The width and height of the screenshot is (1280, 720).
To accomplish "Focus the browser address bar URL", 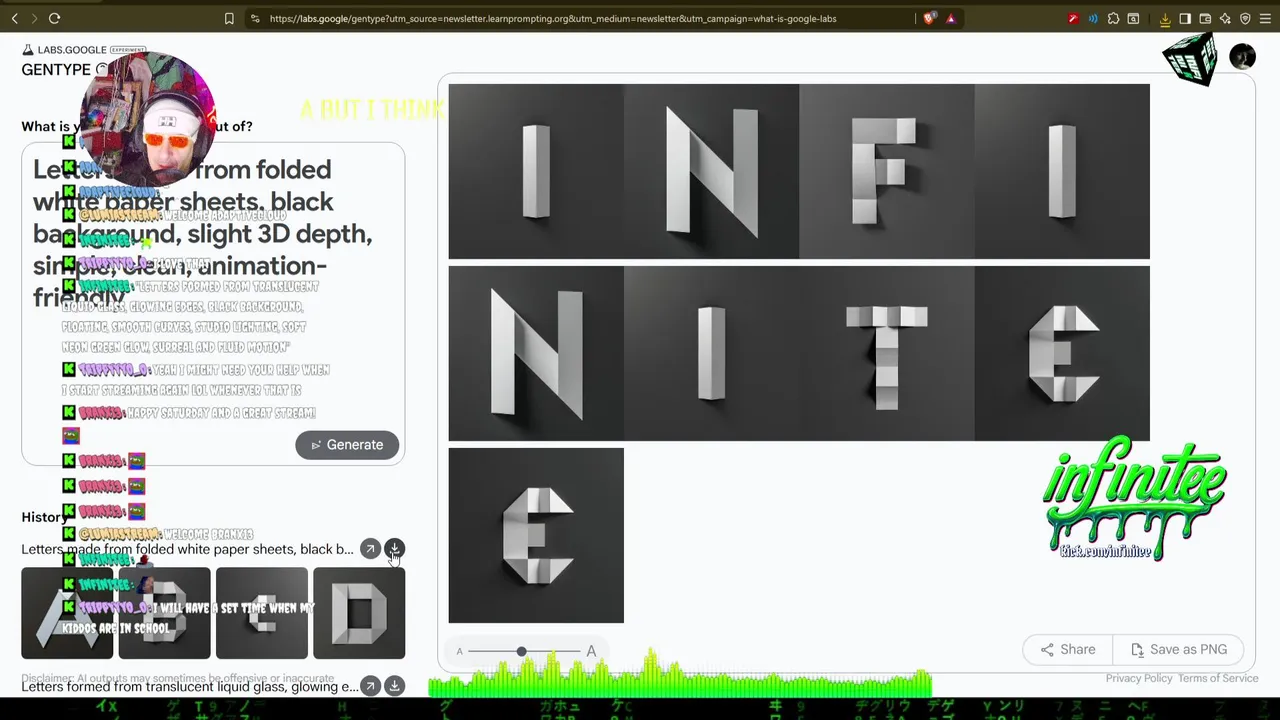I will (553, 18).
